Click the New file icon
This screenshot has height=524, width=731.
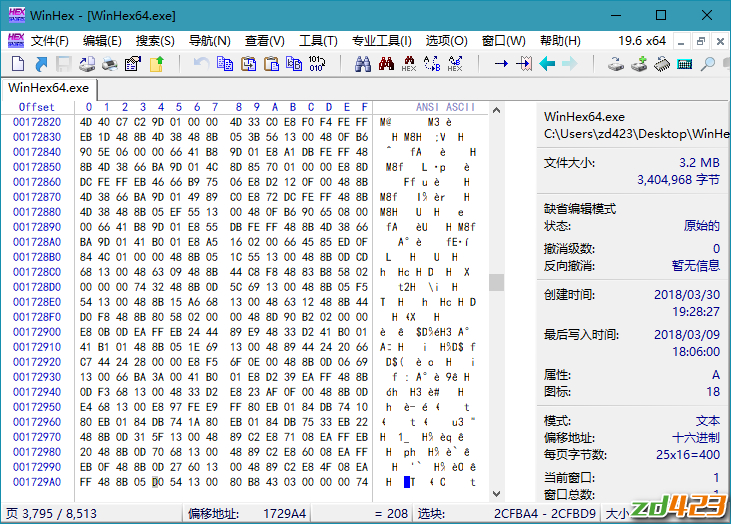pyautogui.click(x=18, y=63)
